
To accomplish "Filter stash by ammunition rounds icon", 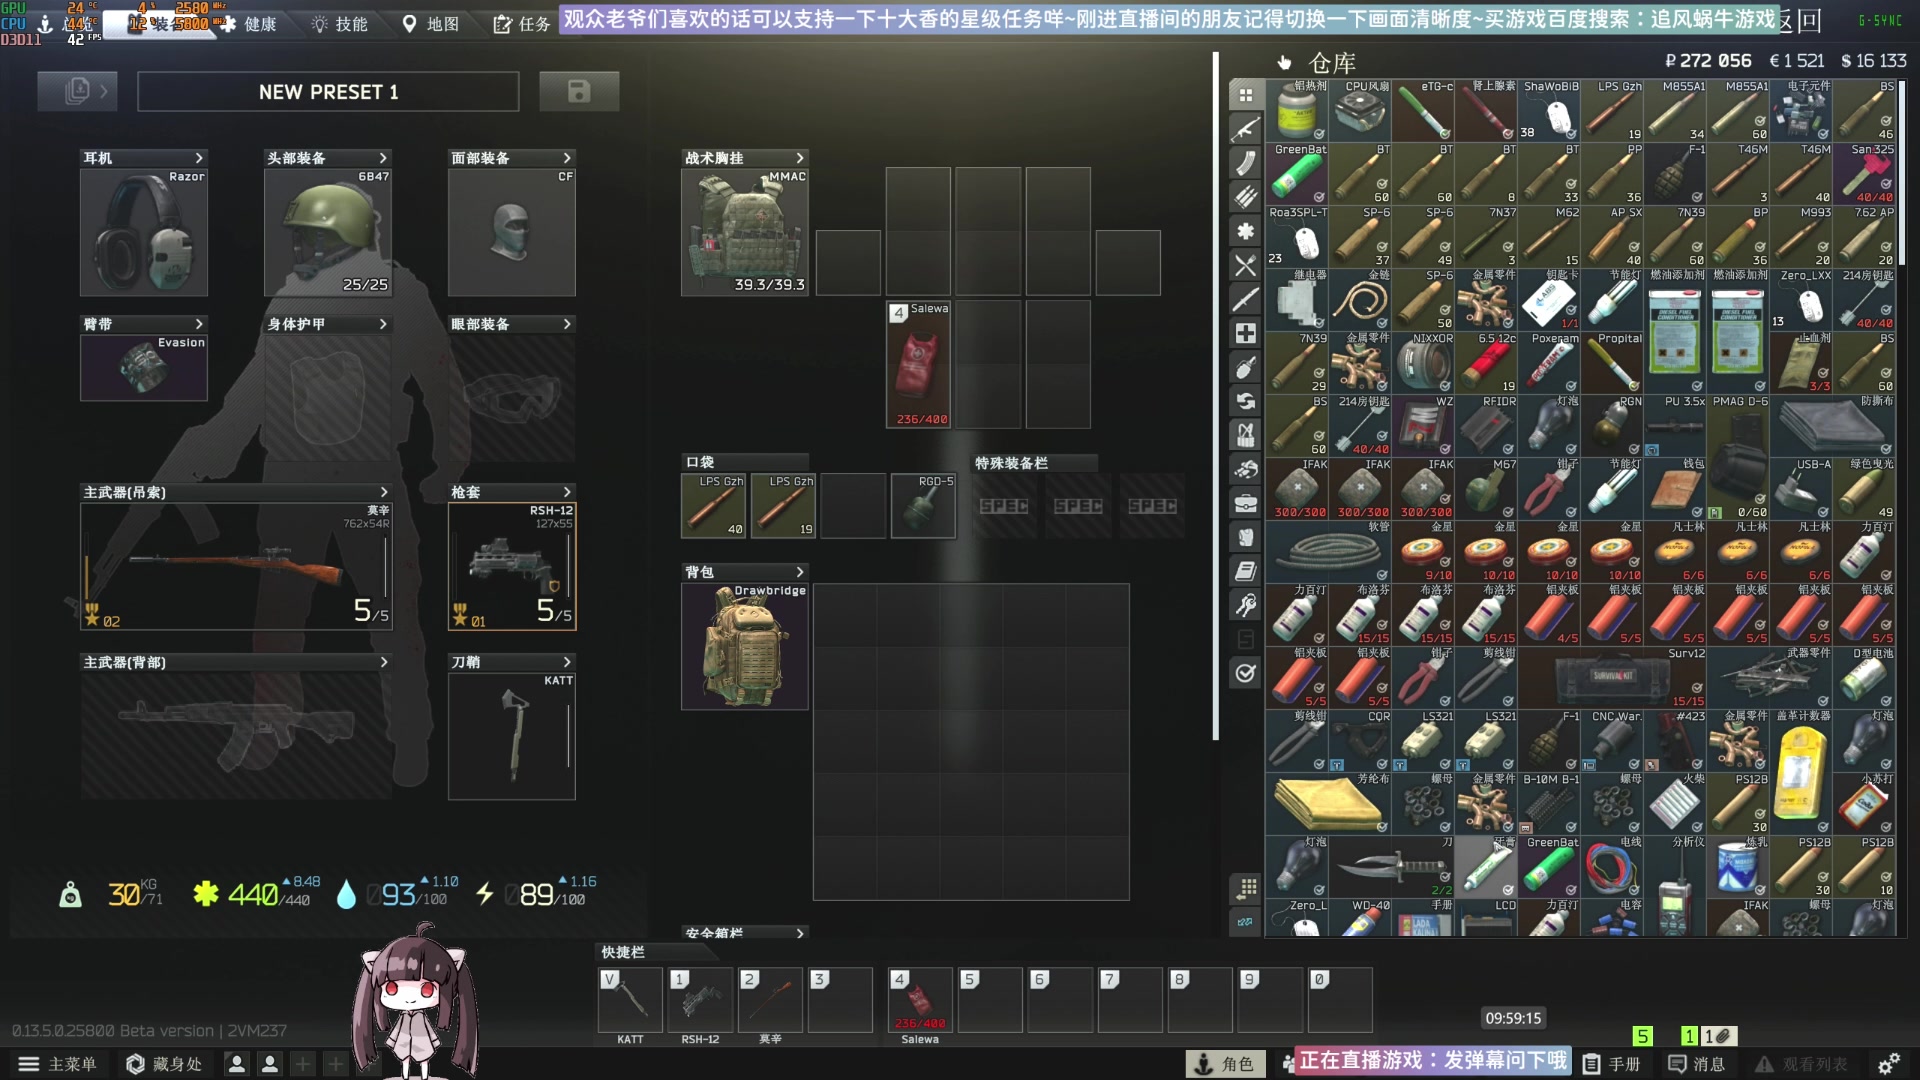I will pyautogui.click(x=1245, y=197).
